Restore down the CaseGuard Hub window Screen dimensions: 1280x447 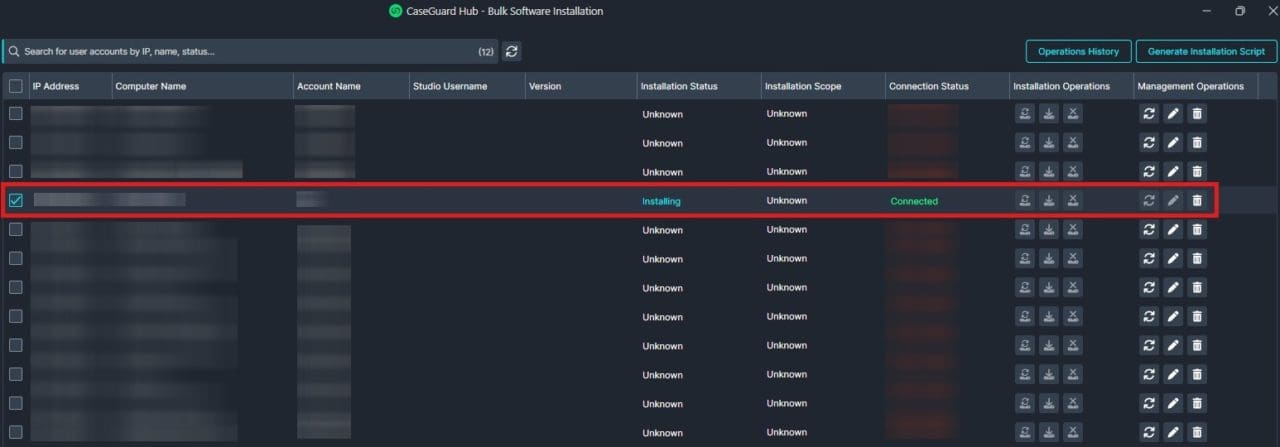[1240, 11]
